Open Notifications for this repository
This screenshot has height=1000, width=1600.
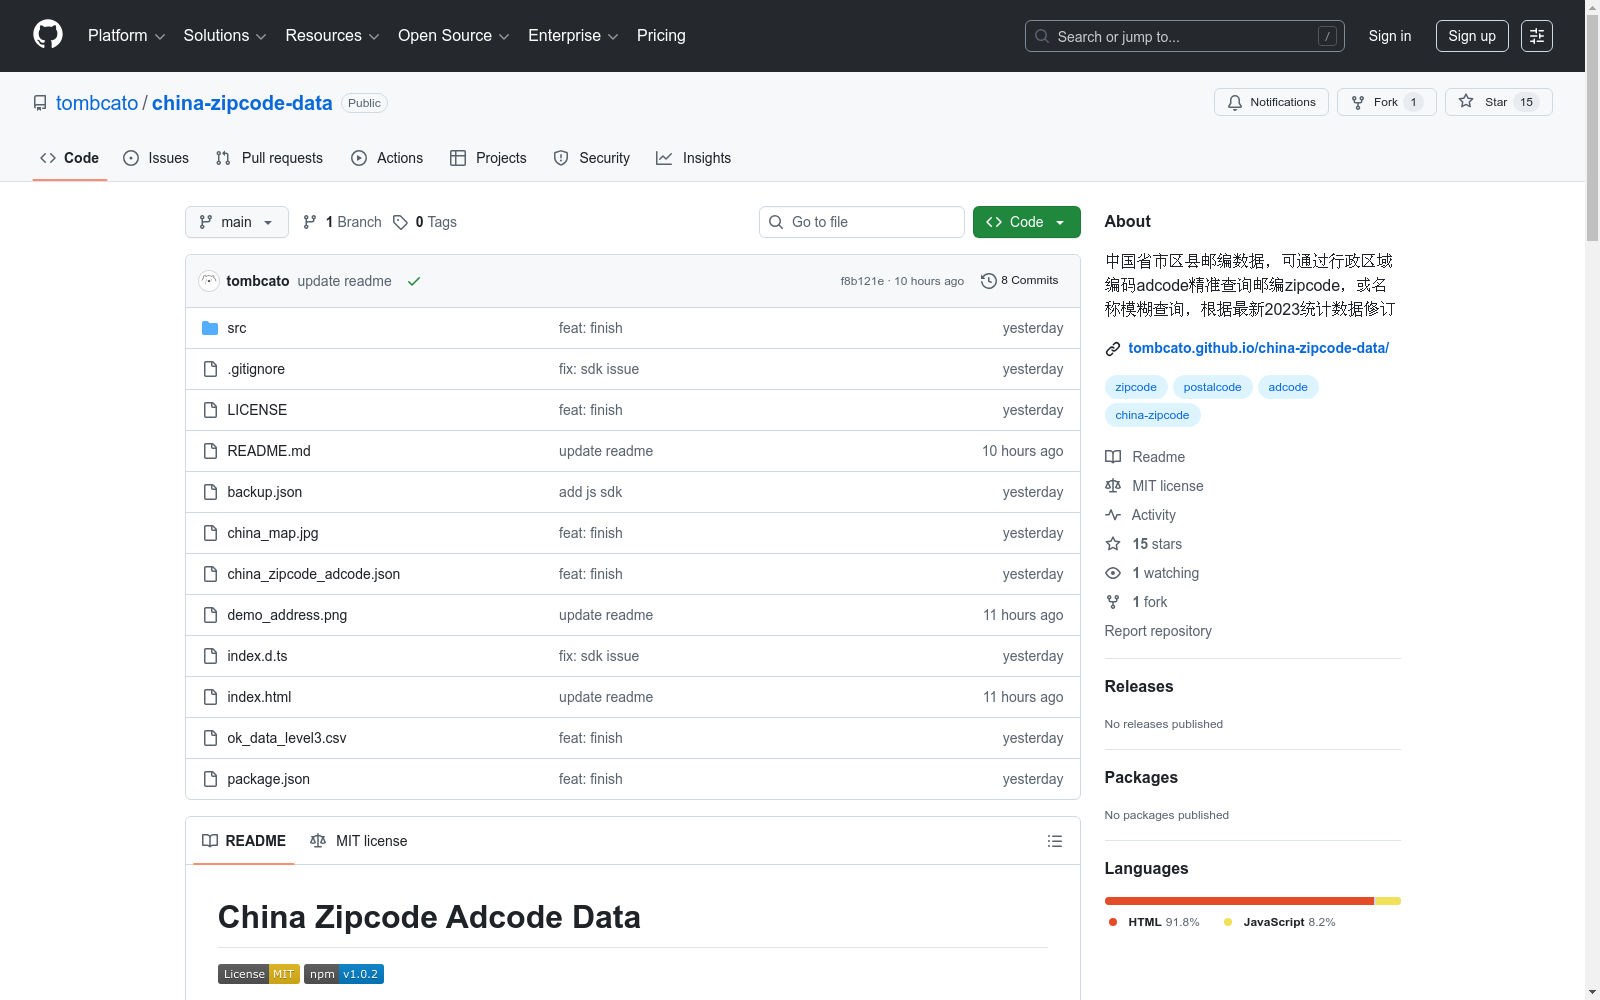click(1271, 102)
